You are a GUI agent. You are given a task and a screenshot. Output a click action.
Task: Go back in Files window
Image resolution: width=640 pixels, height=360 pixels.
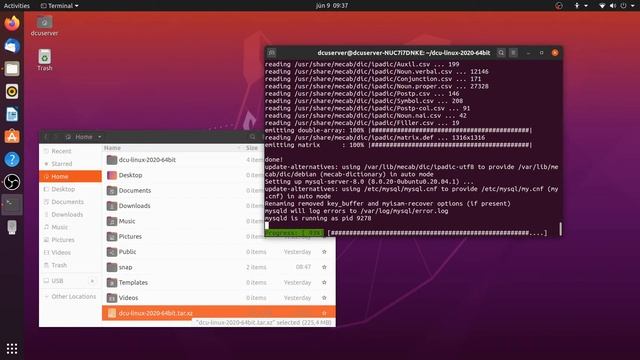46,137
